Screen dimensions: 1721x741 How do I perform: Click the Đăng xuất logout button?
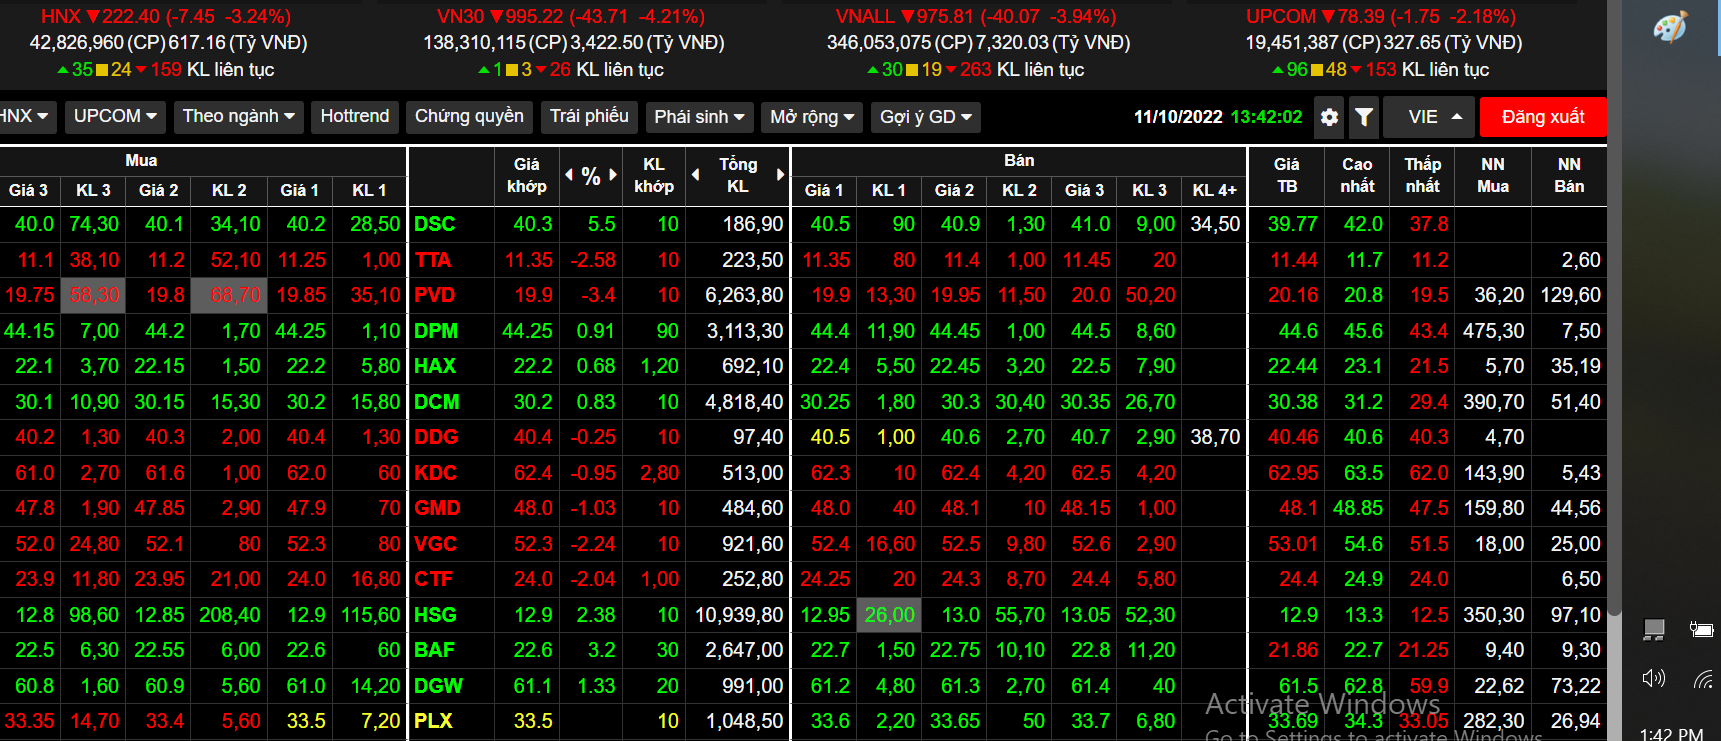[x=1543, y=117]
